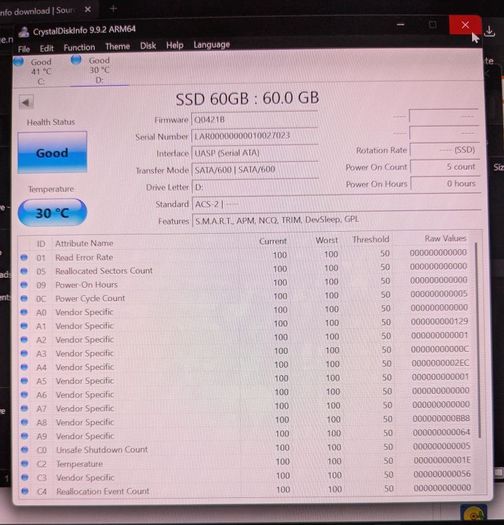Click the previous disk arrow button
The image size is (504, 525).
click(26, 102)
